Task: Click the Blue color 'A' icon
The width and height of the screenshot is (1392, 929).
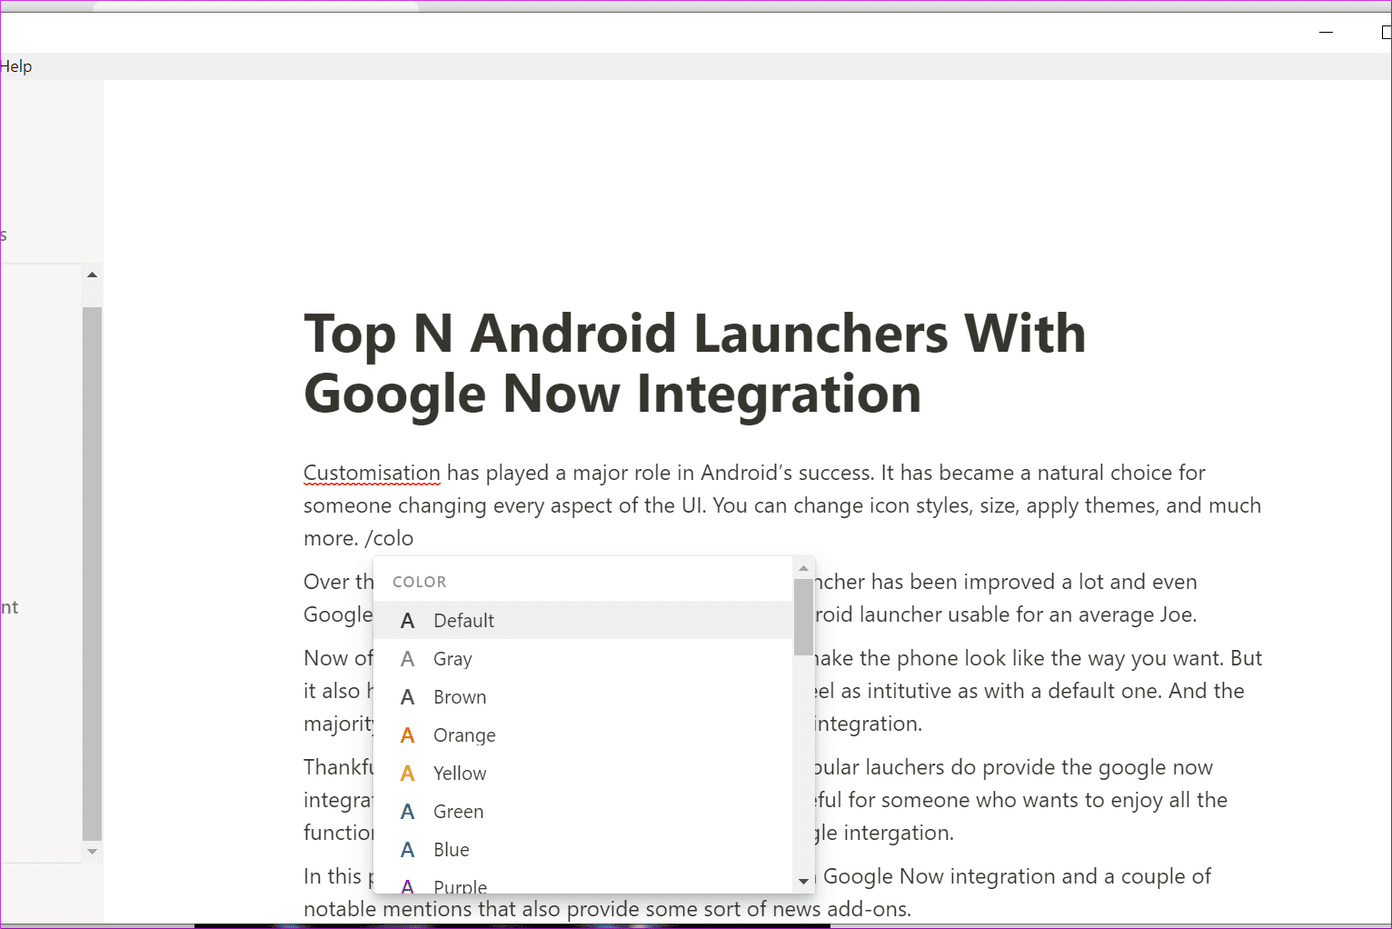Action: pos(407,850)
